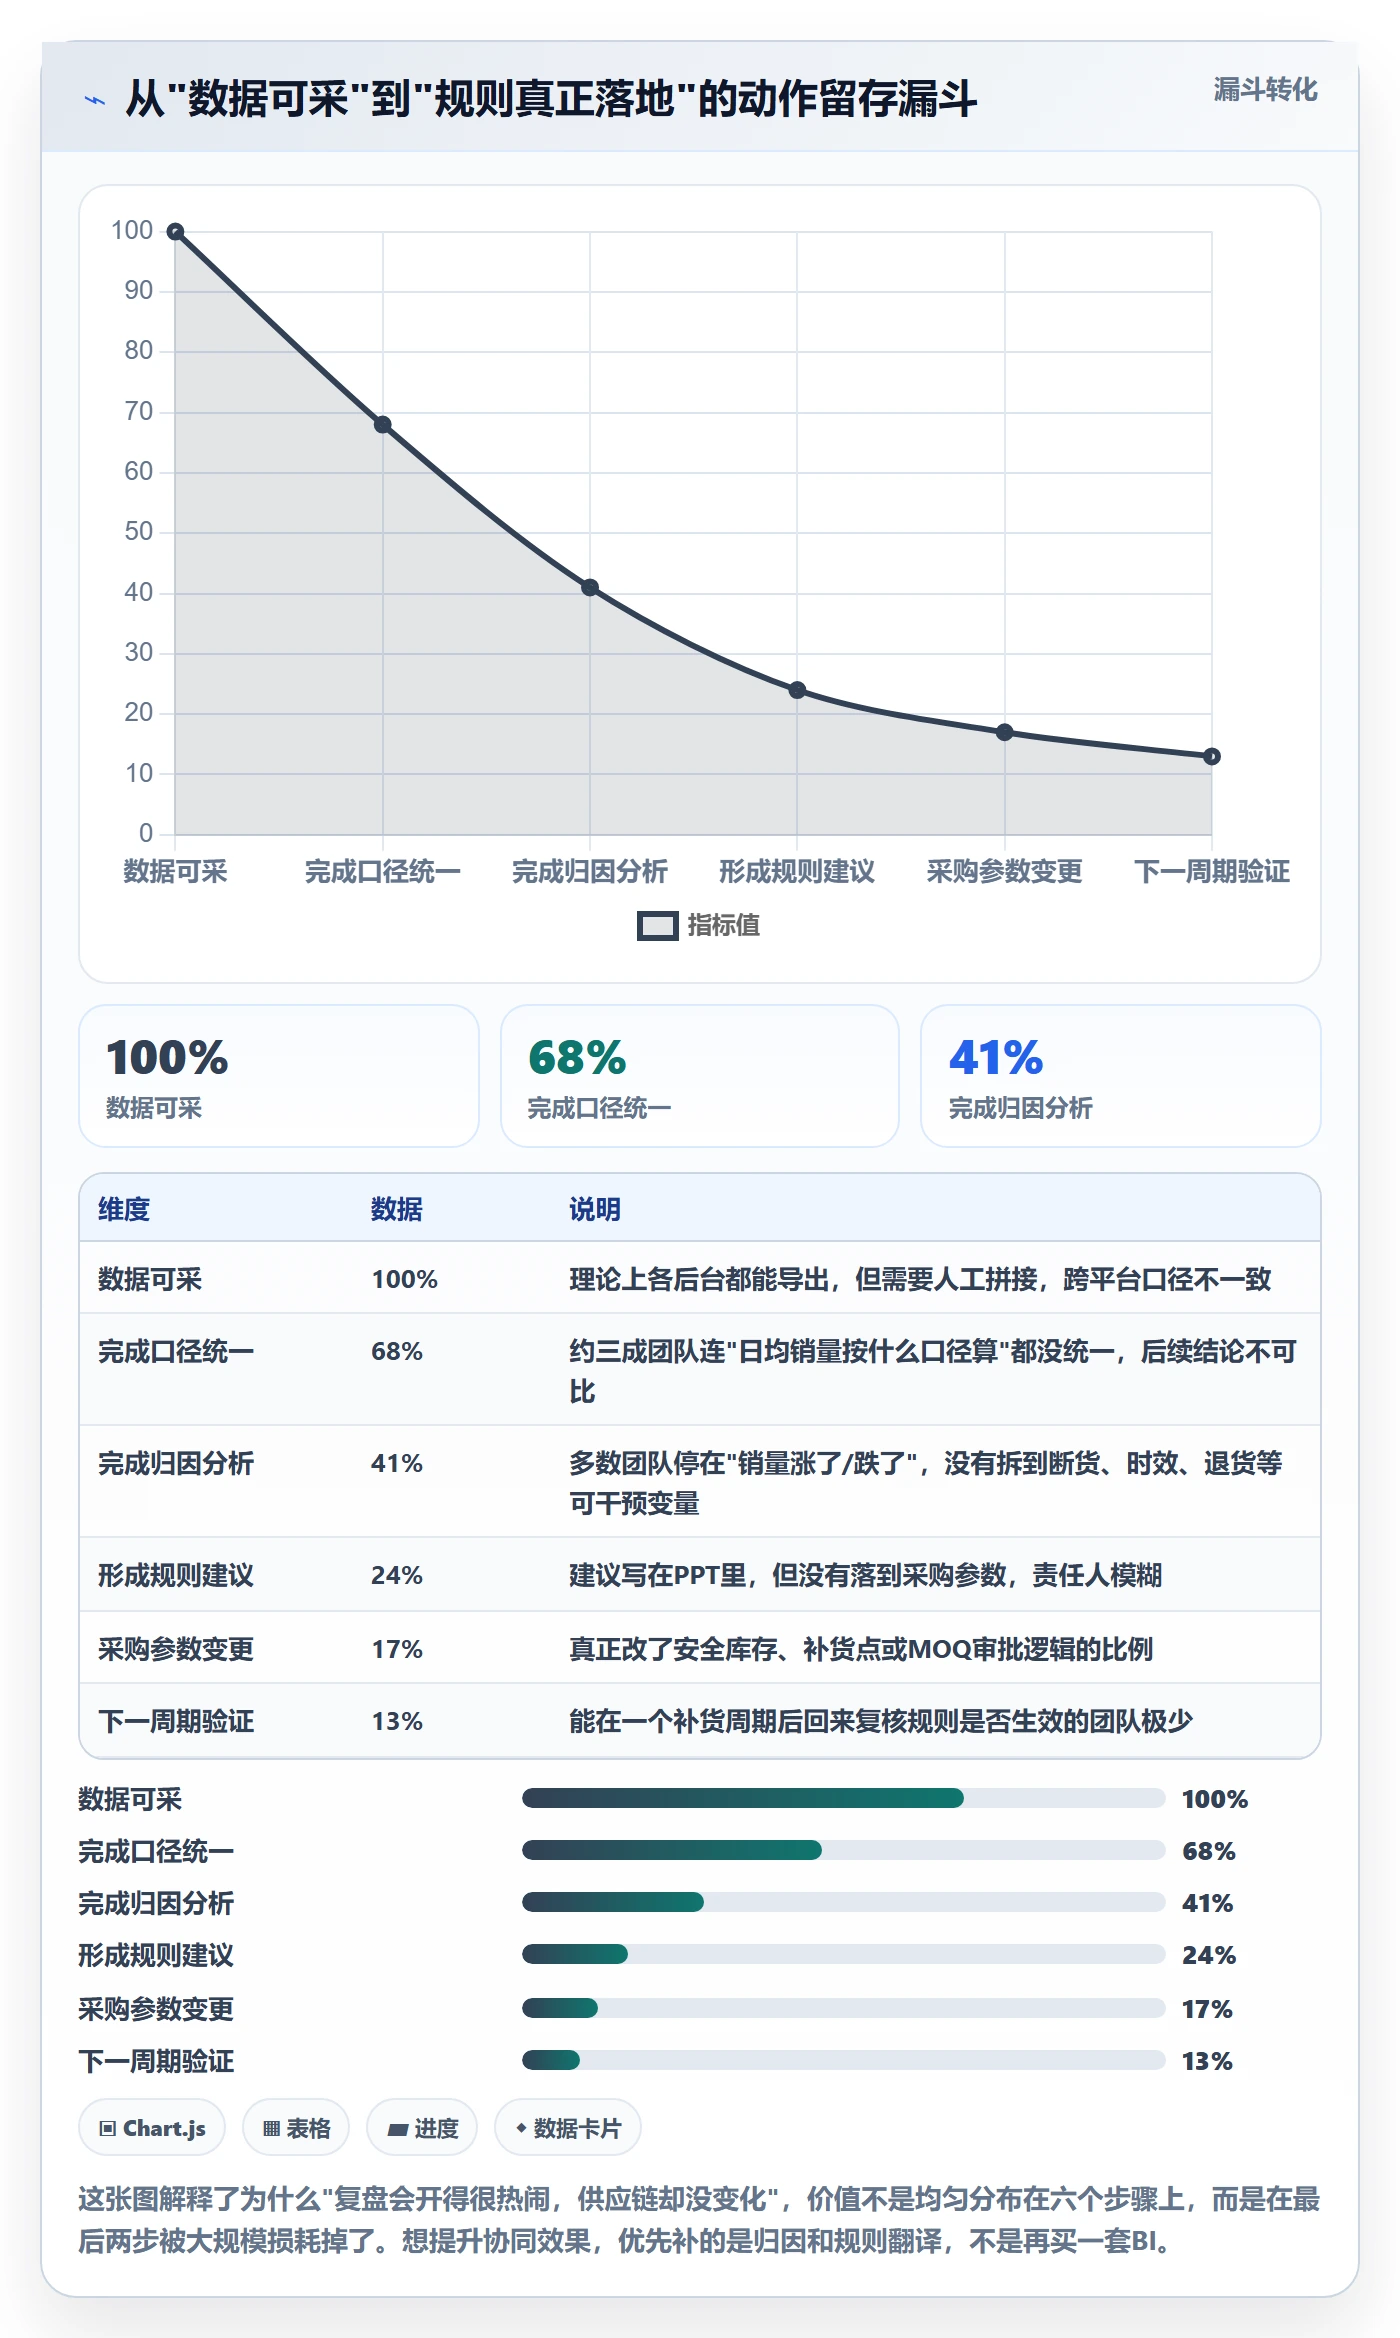Select the 数据卡片 tag chip
This screenshot has height=2338, width=1400.
coord(568,2128)
